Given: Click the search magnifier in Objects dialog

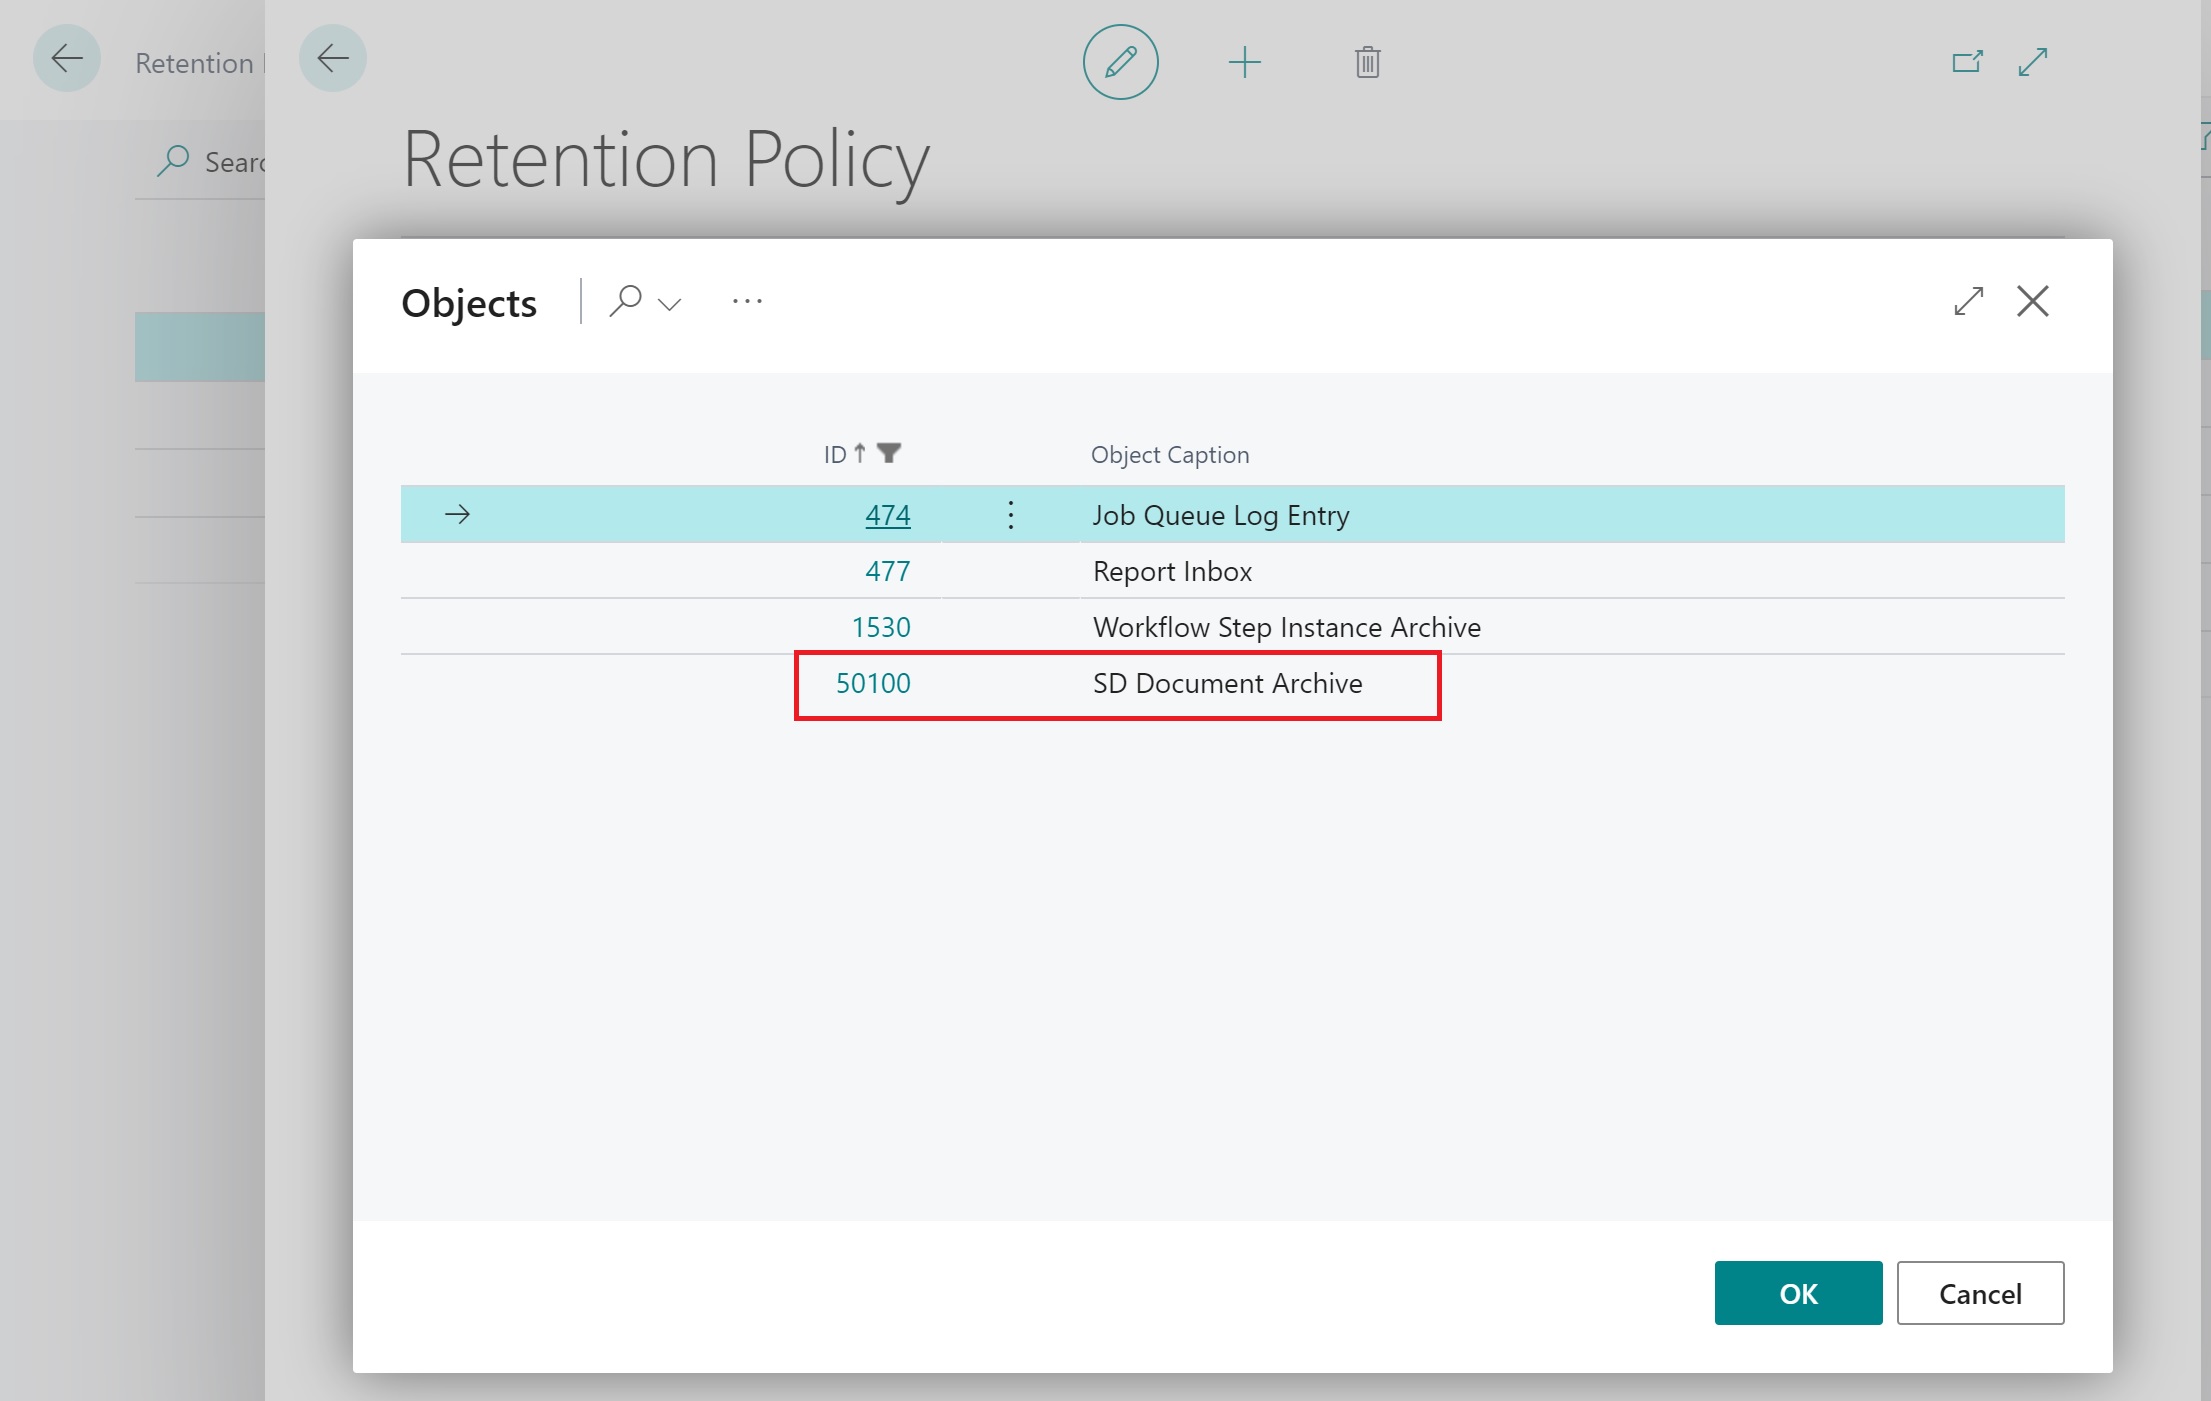Looking at the screenshot, I should pyautogui.click(x=626, y=300).
